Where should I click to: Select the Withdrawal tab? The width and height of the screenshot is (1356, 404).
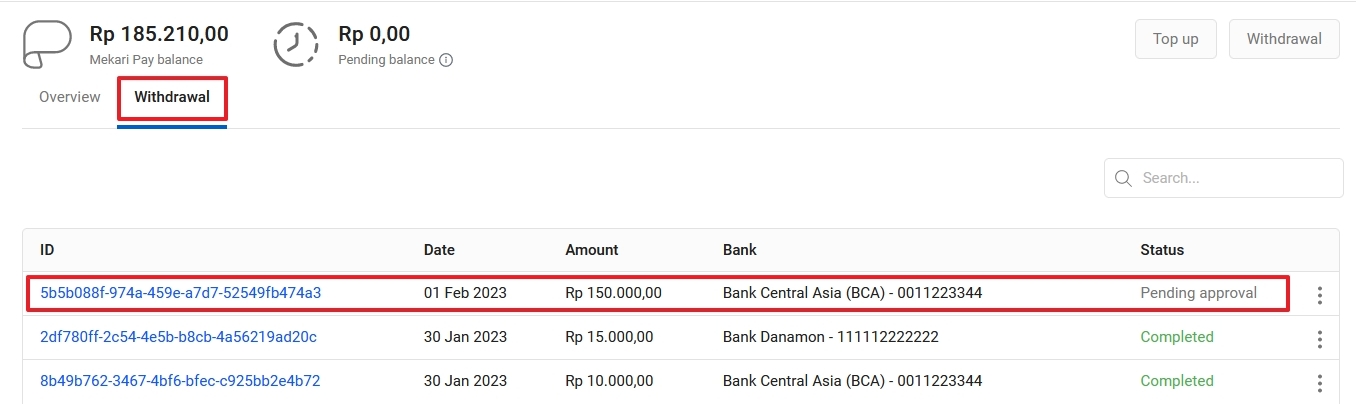pos(172,98)
